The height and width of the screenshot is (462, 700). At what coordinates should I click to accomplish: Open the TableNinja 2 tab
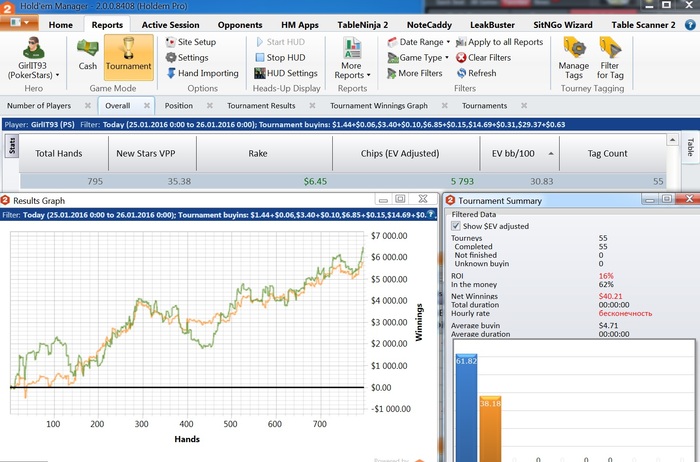pyautogui.click(x=362, y=25)
